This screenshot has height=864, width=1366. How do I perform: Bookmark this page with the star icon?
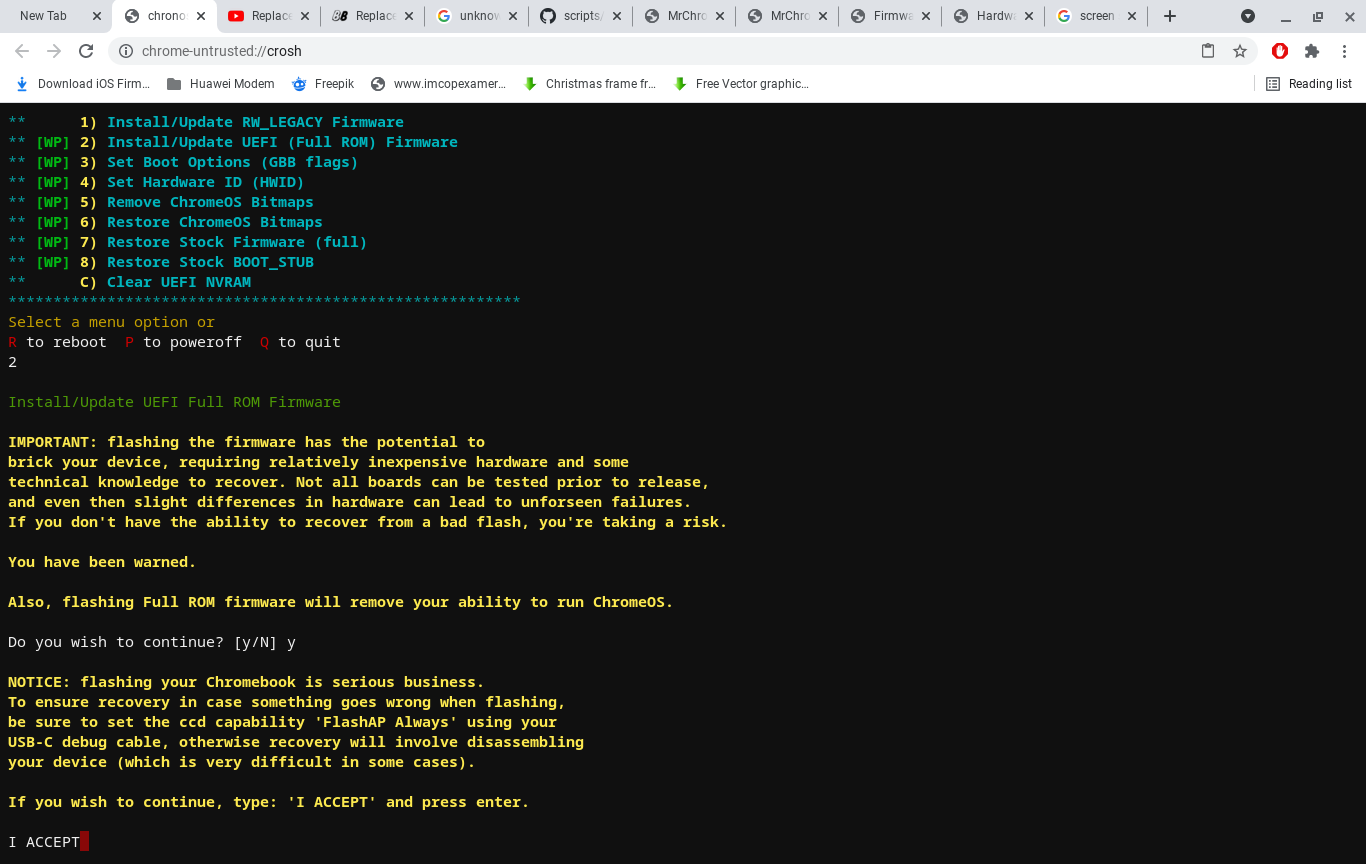click(x=1240, y=51)
